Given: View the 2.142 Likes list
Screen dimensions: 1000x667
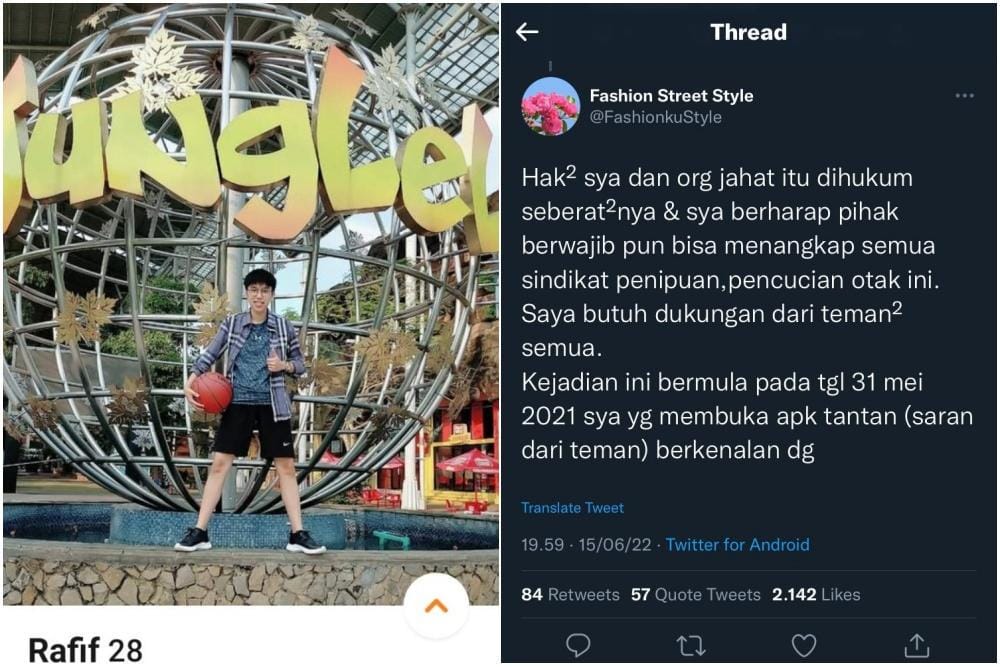Looking at the screenshot, I should [816, 594].
